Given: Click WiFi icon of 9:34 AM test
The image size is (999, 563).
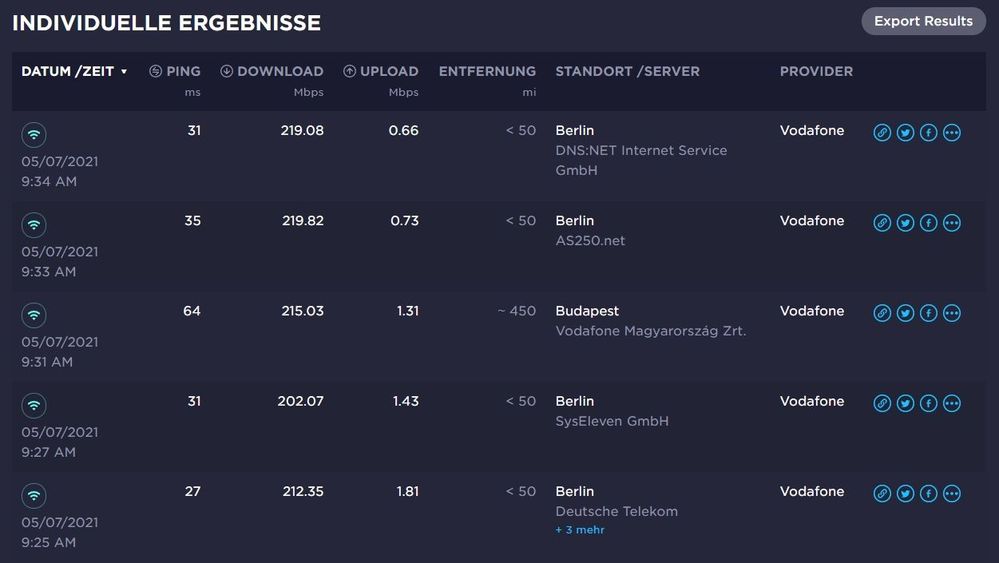Looking at the screenshot, I should pos(34,135).
